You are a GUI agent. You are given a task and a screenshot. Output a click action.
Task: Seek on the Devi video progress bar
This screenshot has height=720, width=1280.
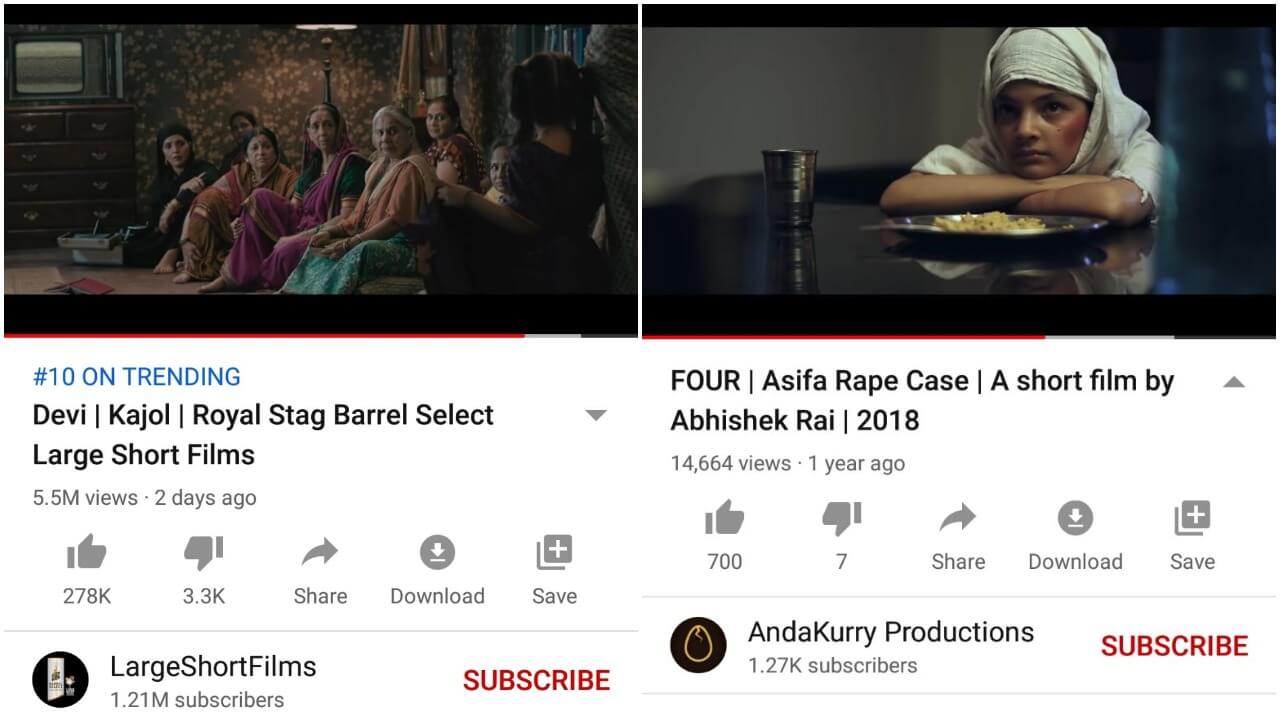click(320, 335)
